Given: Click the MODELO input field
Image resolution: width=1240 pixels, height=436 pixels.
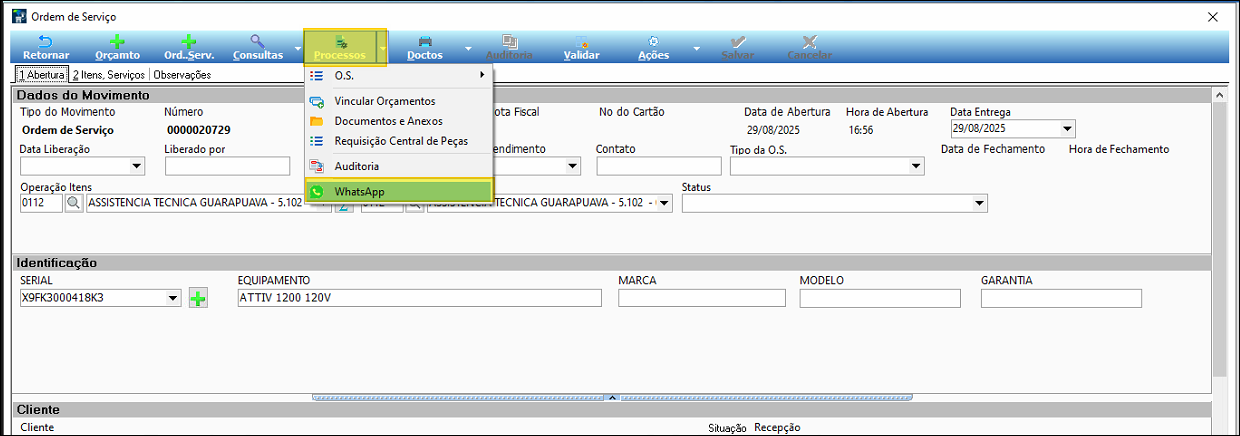Looking at the screenshot, I should pyautogui.click(x=880, y=298).
